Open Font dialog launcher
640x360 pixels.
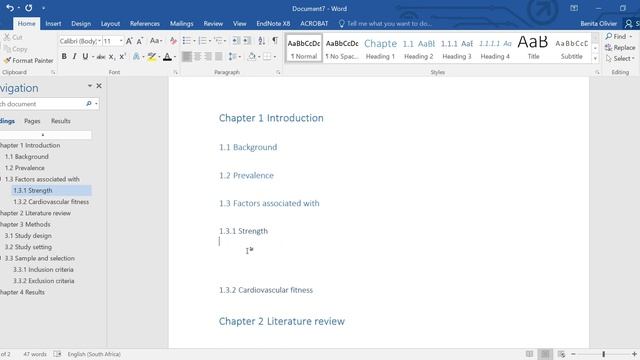(x=176, y=72)
